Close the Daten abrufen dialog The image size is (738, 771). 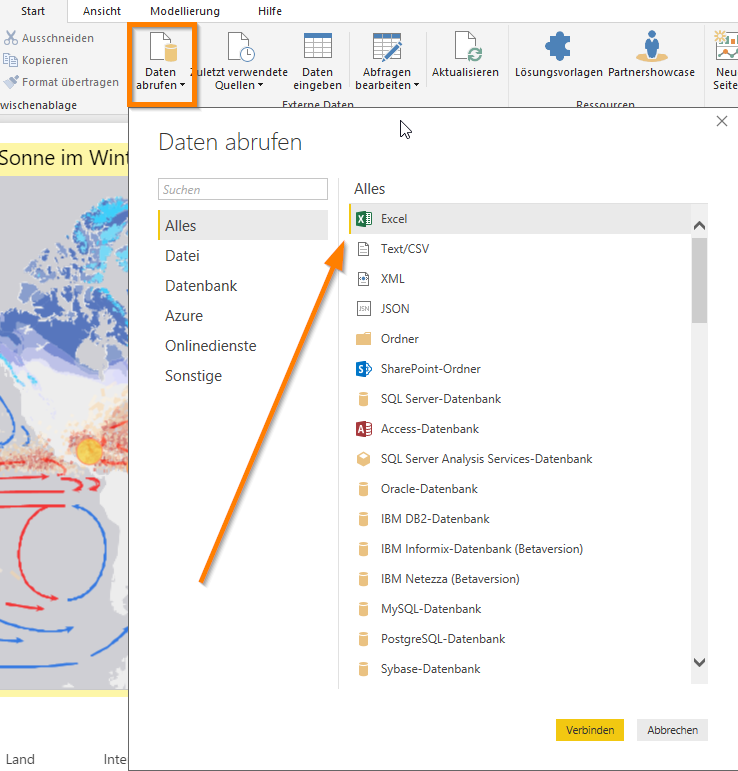(x=721, y=121)
